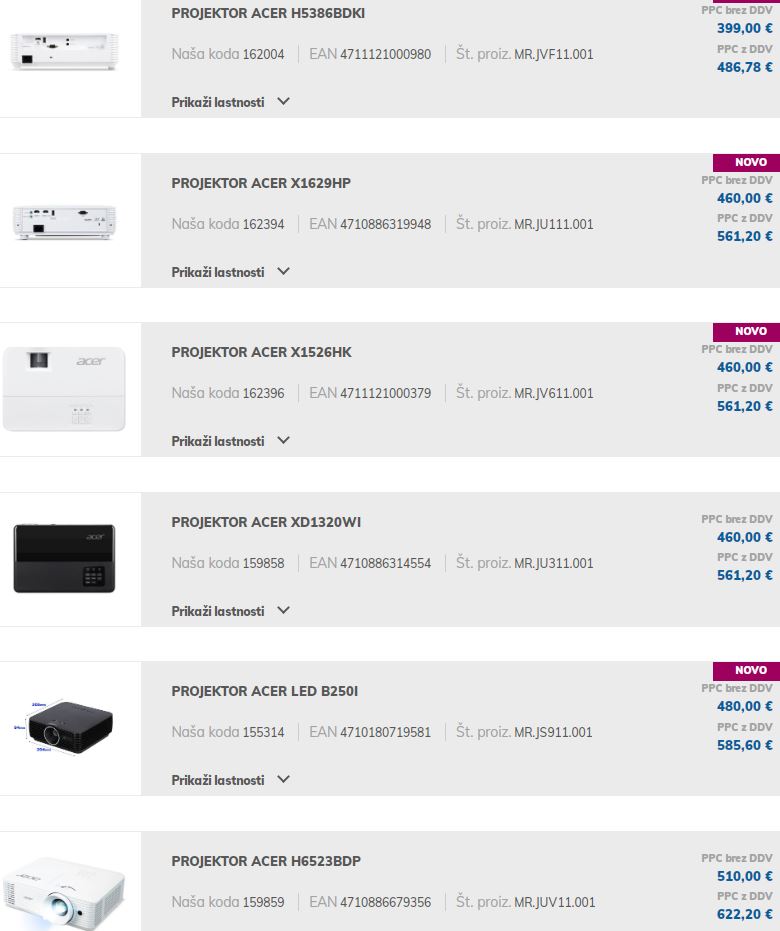
Task: Expand properties for Acer H5386BDKI
Action: point(230,102)
